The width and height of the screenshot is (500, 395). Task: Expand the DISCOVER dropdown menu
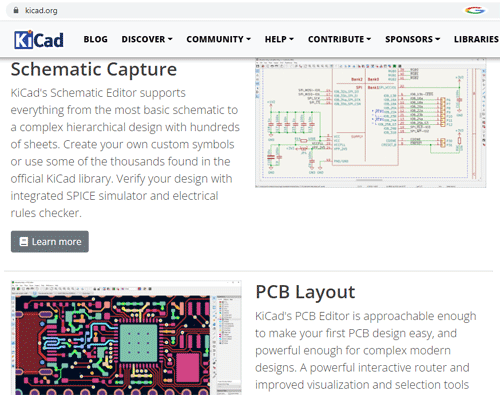click(147, 39)
